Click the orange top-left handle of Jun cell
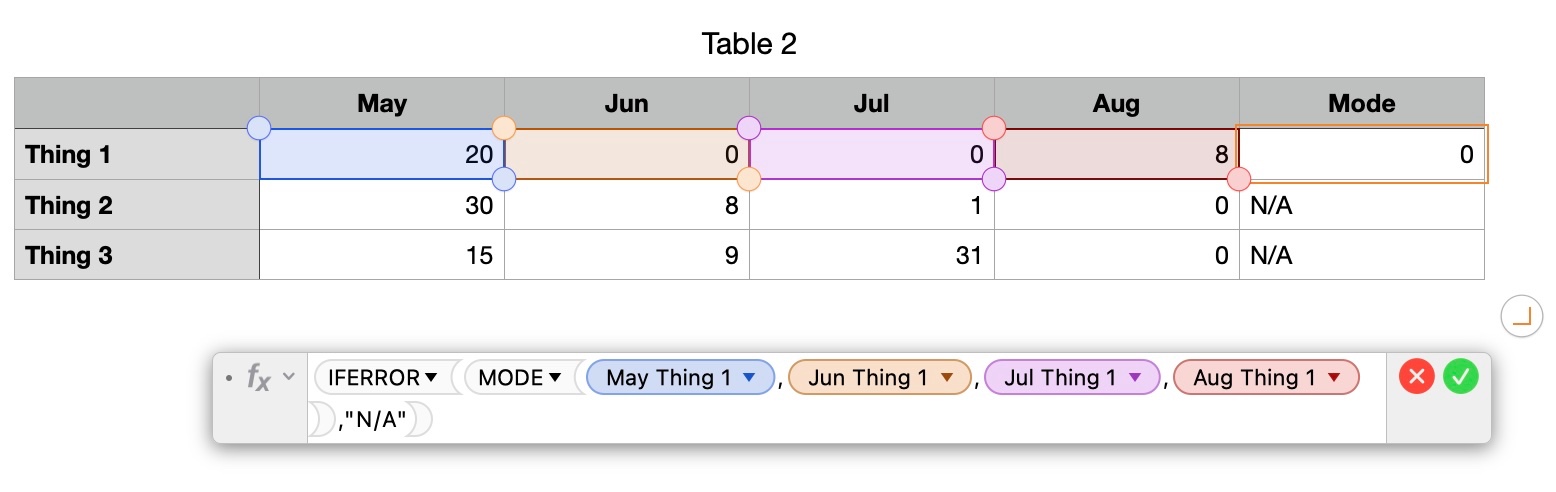This screenshot has height=492, width=1556. click(504, 128)
